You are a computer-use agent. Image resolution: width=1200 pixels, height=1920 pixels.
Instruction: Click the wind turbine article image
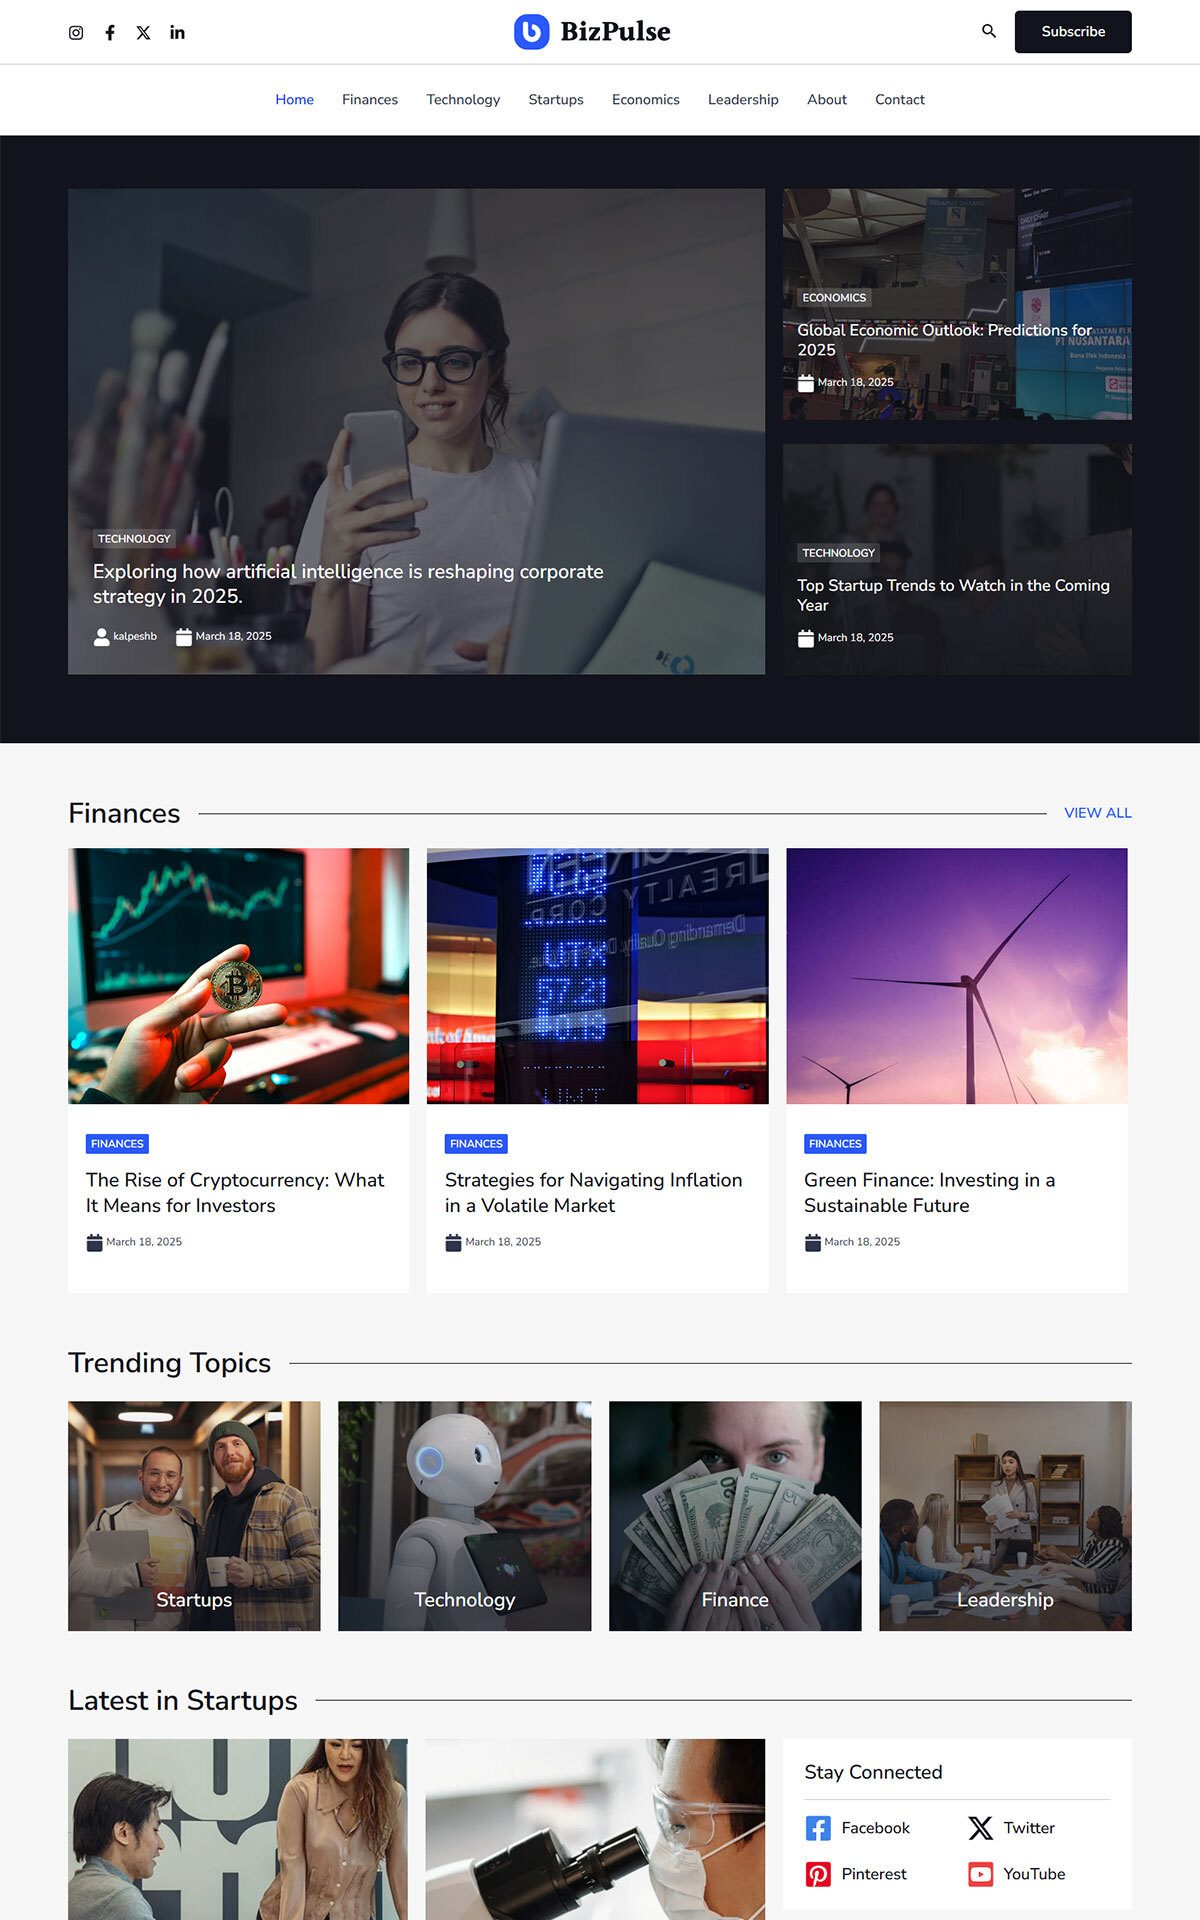[x=956, y=975]
